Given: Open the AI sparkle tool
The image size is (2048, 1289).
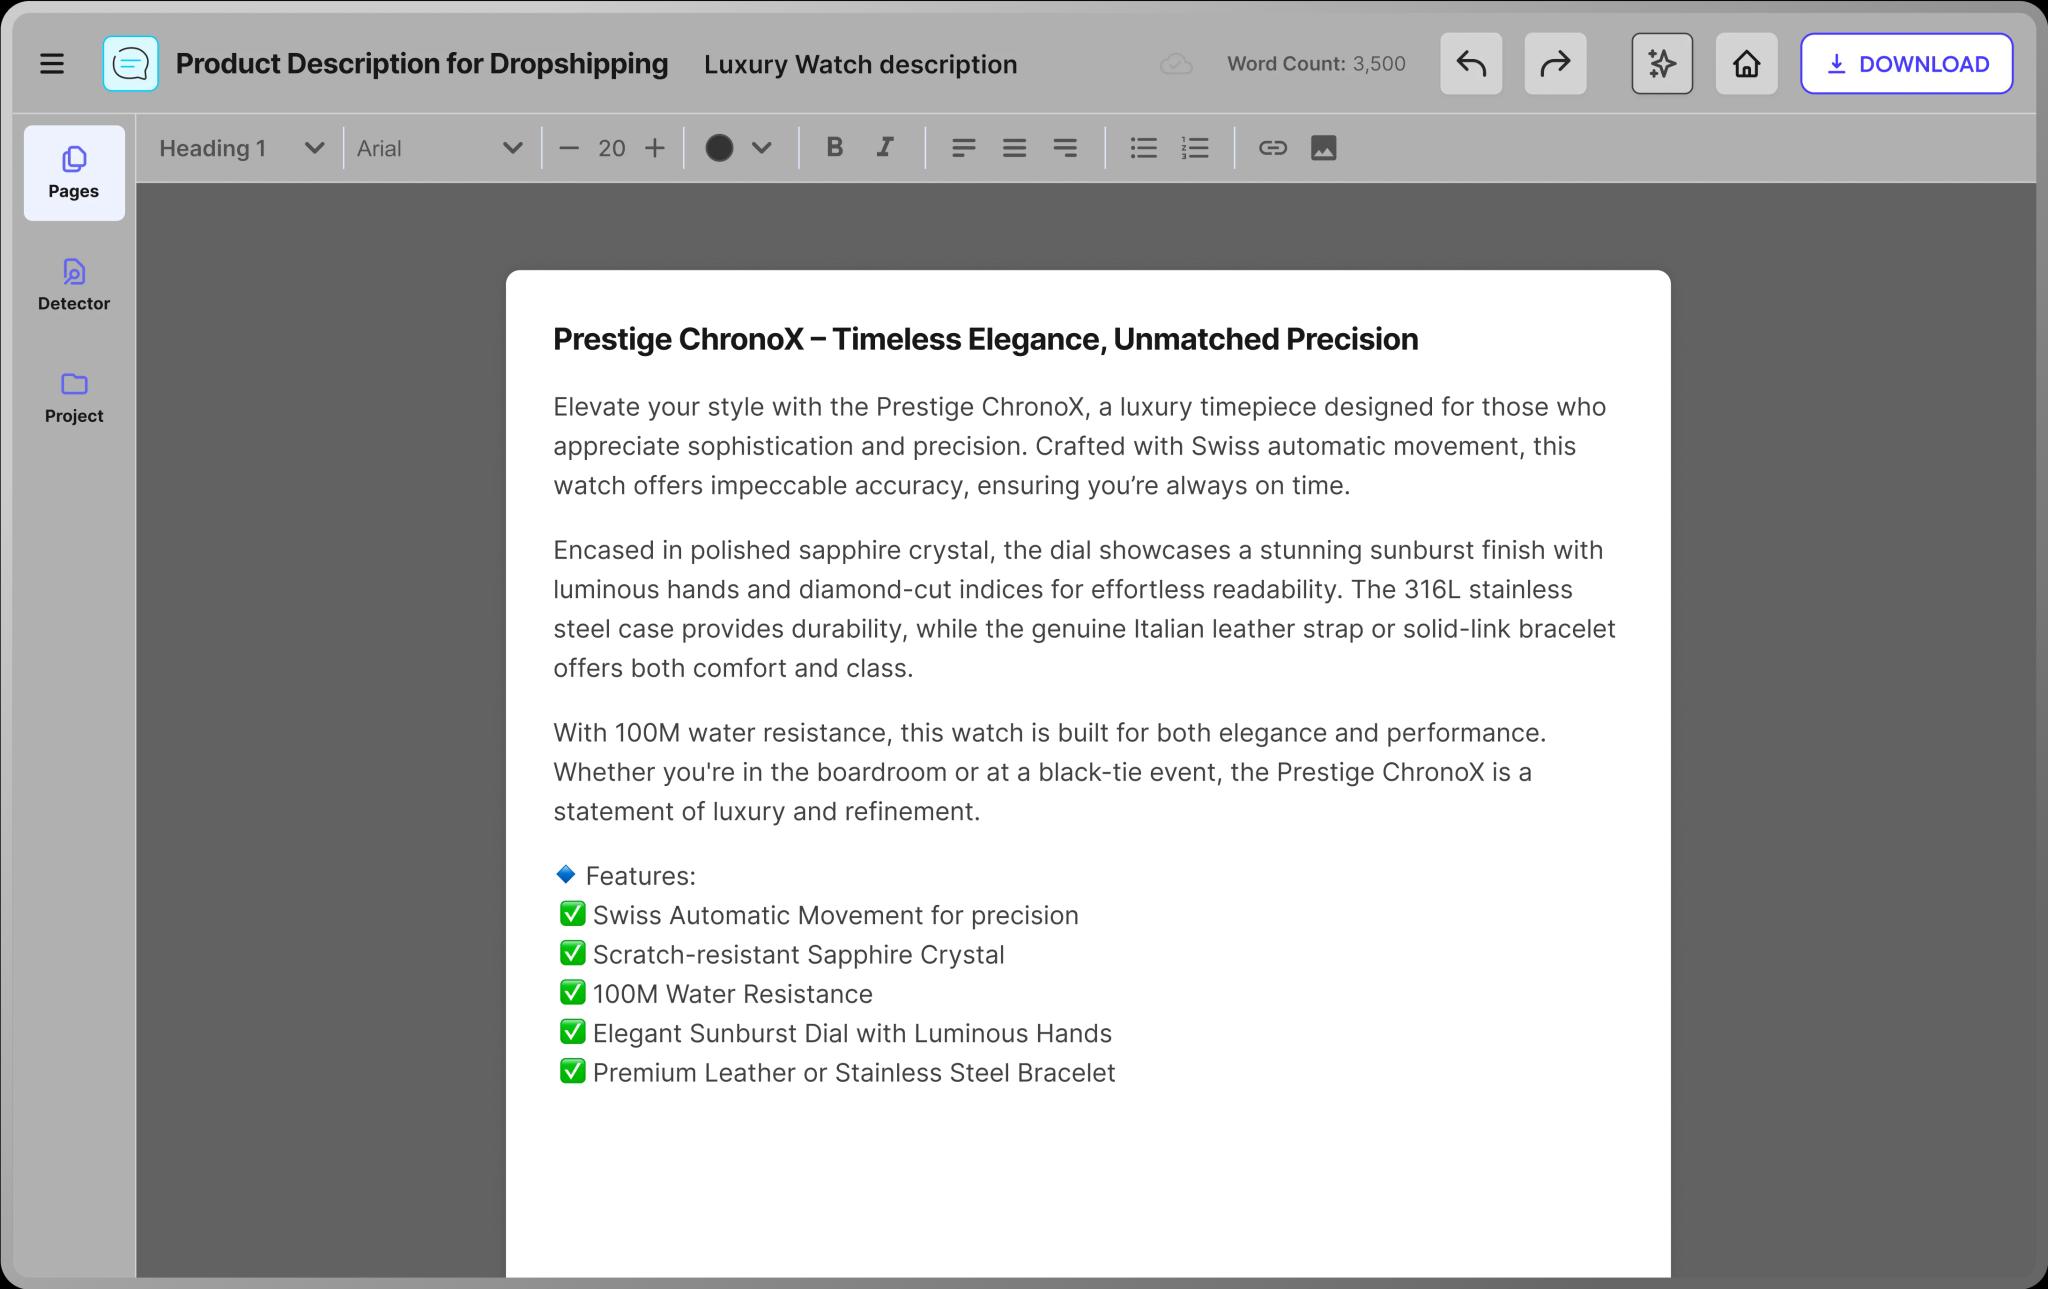Looking at the screenshot, I should [1661, 64].
